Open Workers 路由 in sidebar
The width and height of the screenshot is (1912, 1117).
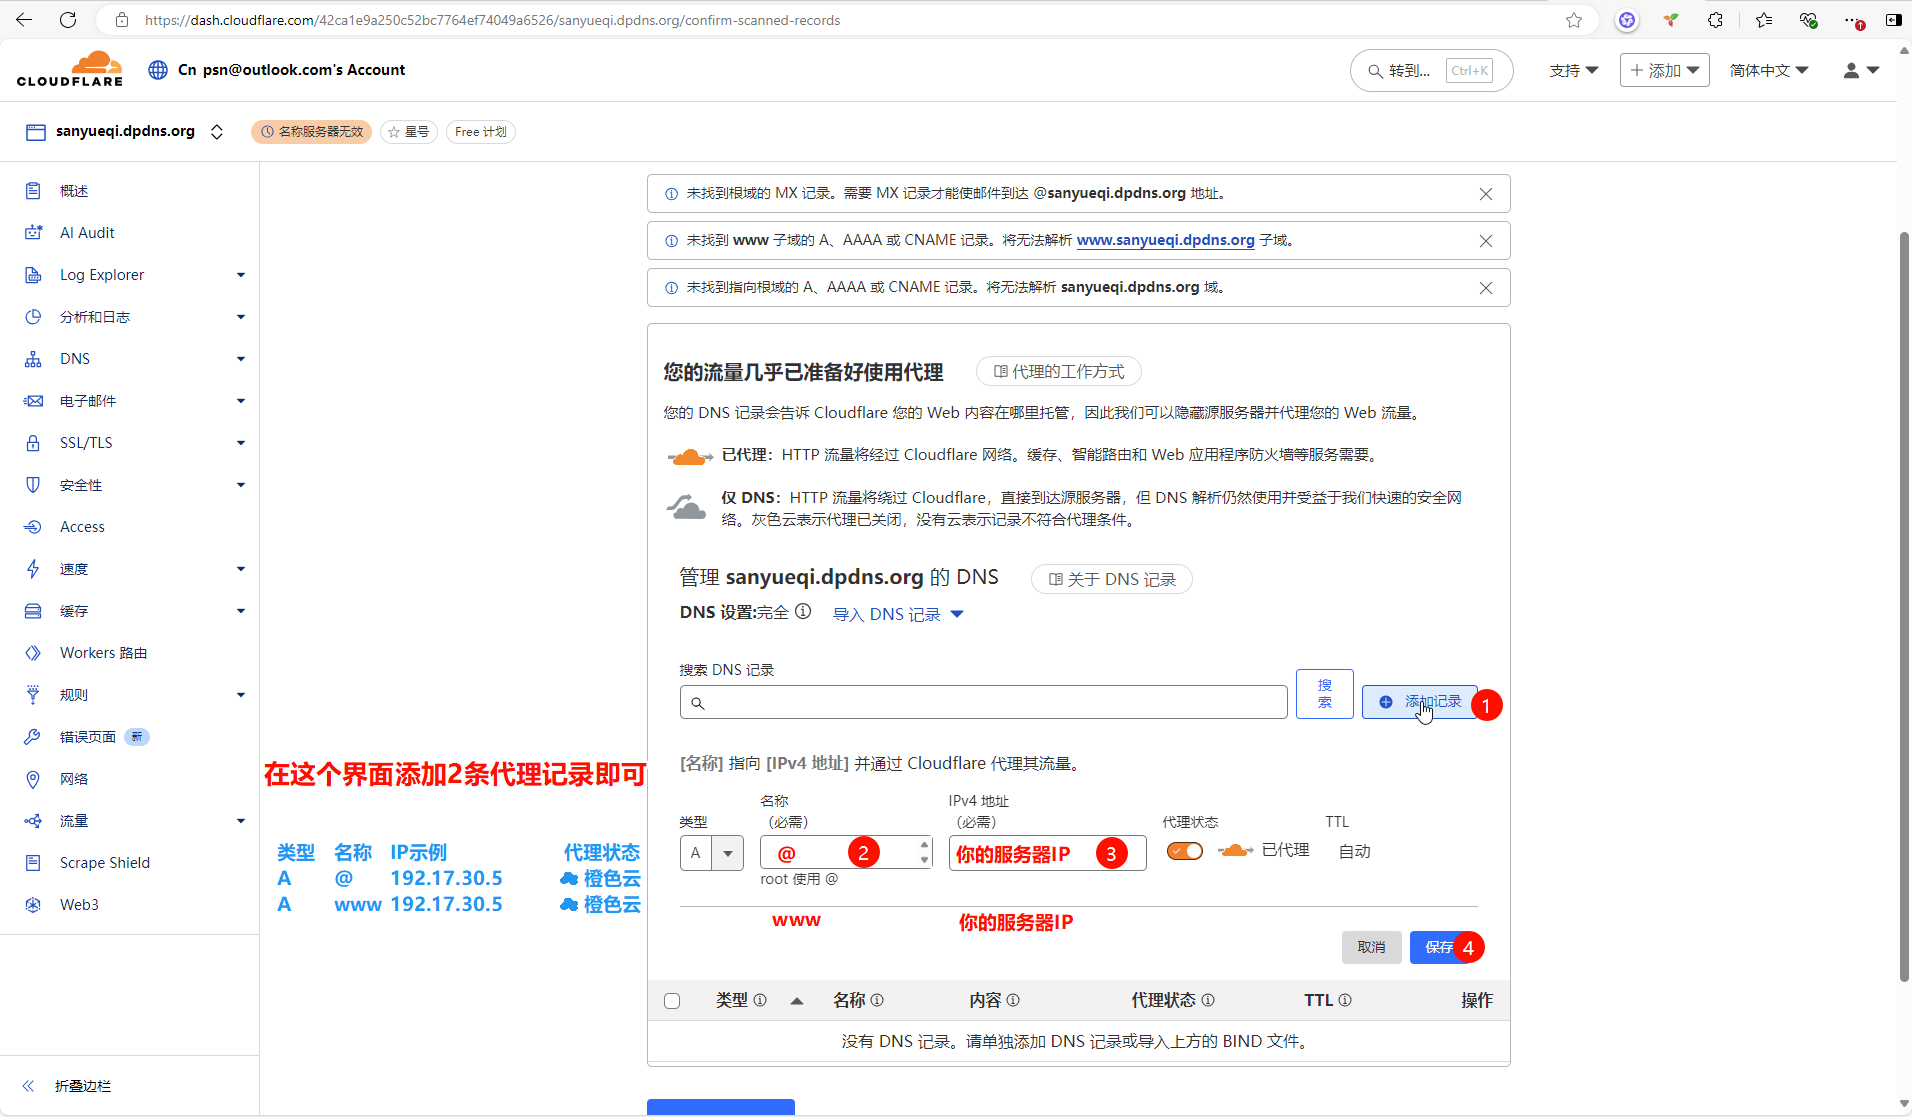pyautogui.click(x=103, y=653)
